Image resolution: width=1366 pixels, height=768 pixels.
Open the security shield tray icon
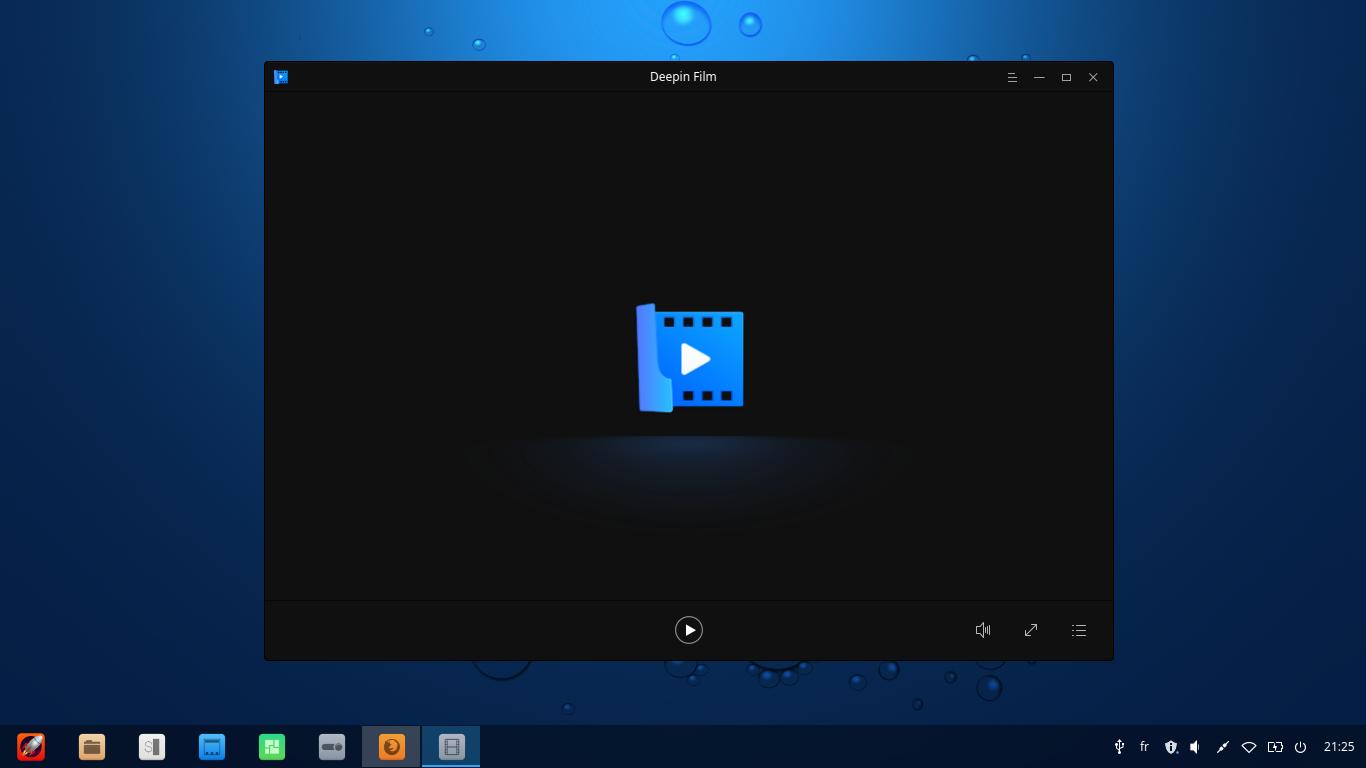coord(1171,747)
